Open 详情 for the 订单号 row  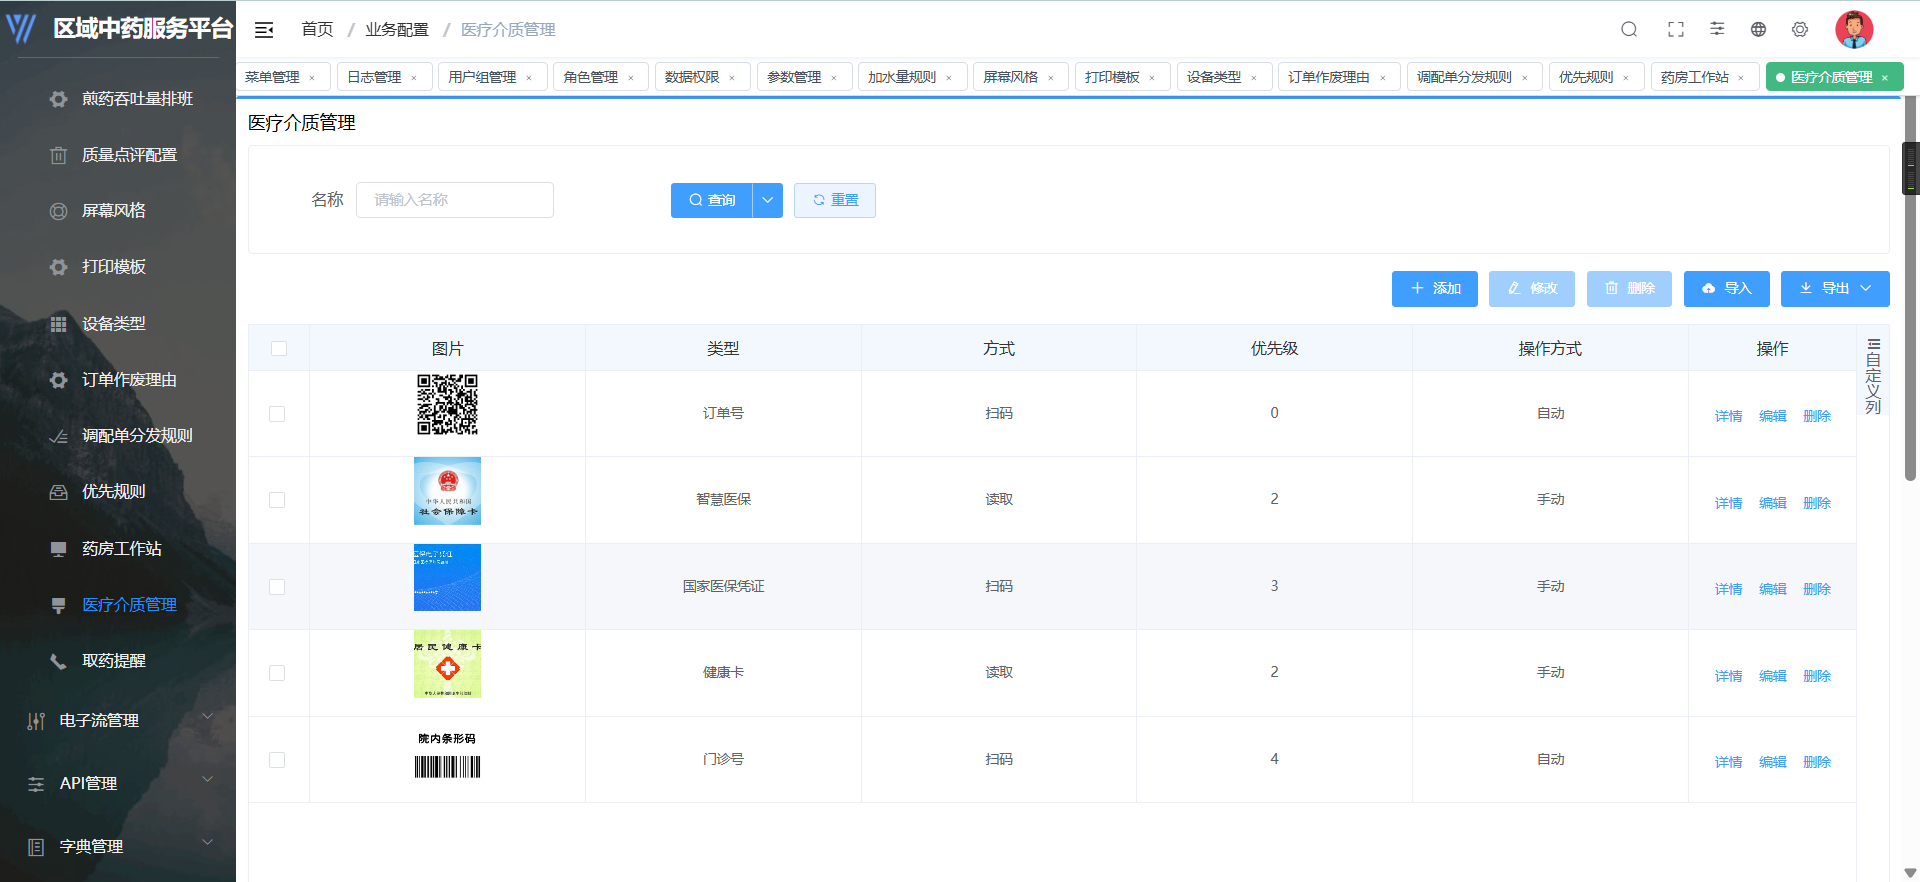tap(1728, 416)
